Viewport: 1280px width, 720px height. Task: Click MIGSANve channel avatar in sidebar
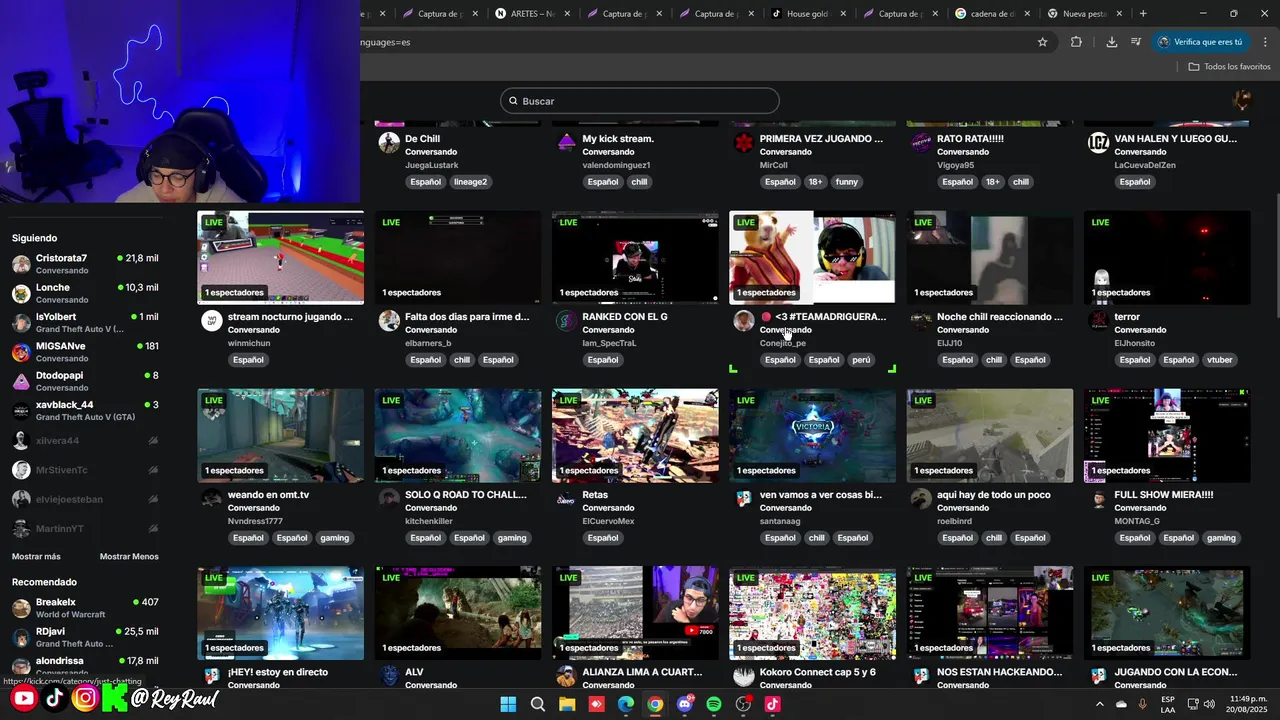[21, 352]
